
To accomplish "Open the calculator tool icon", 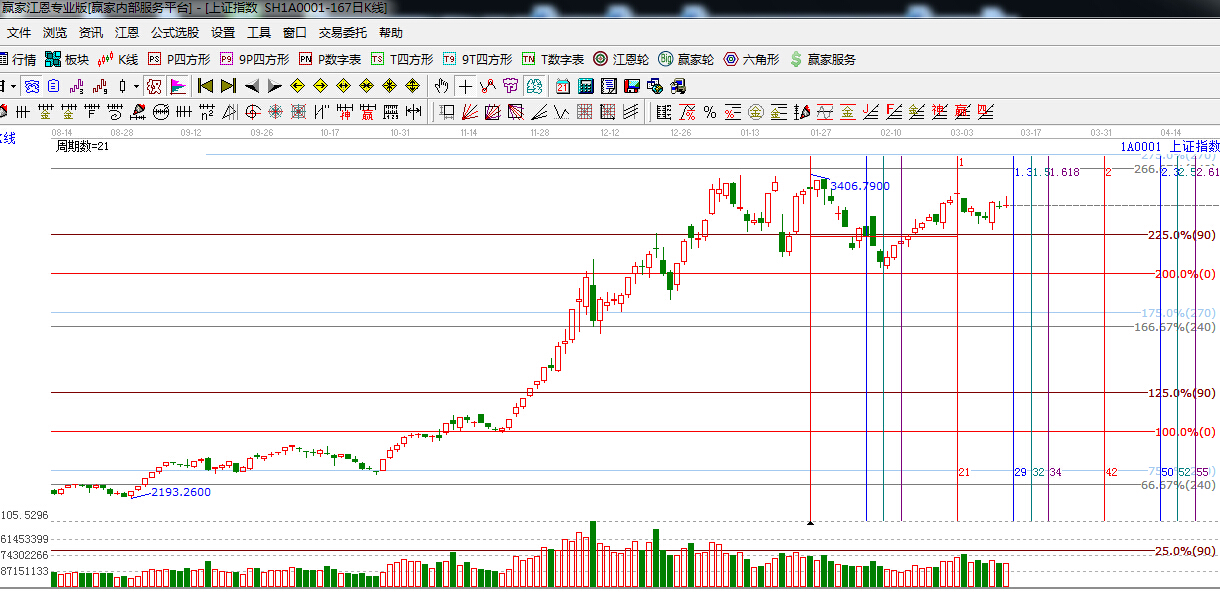I will 586,86.
